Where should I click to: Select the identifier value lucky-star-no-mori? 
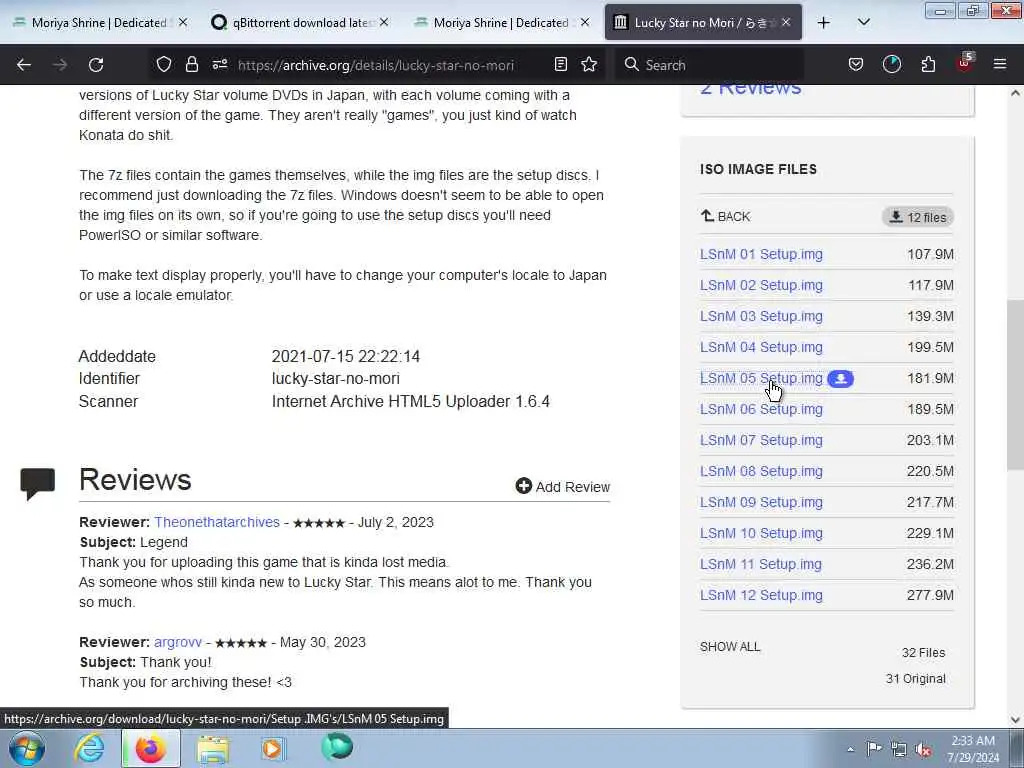336,379
